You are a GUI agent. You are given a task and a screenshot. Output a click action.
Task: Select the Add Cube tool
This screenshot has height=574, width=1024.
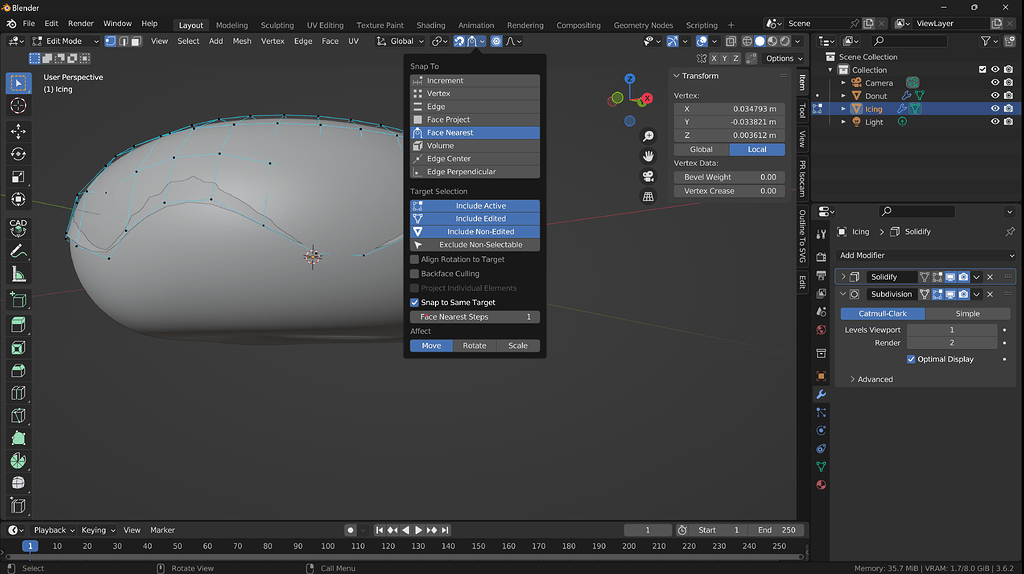point(18,300)
